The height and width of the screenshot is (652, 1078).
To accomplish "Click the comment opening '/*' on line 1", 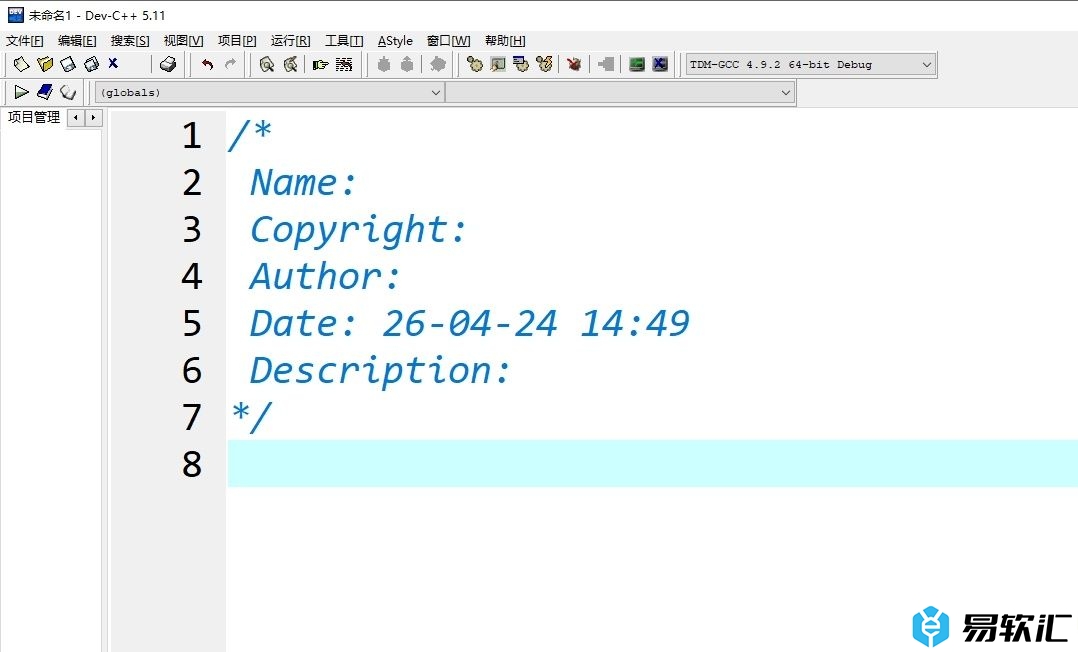I will pos(250,135).
